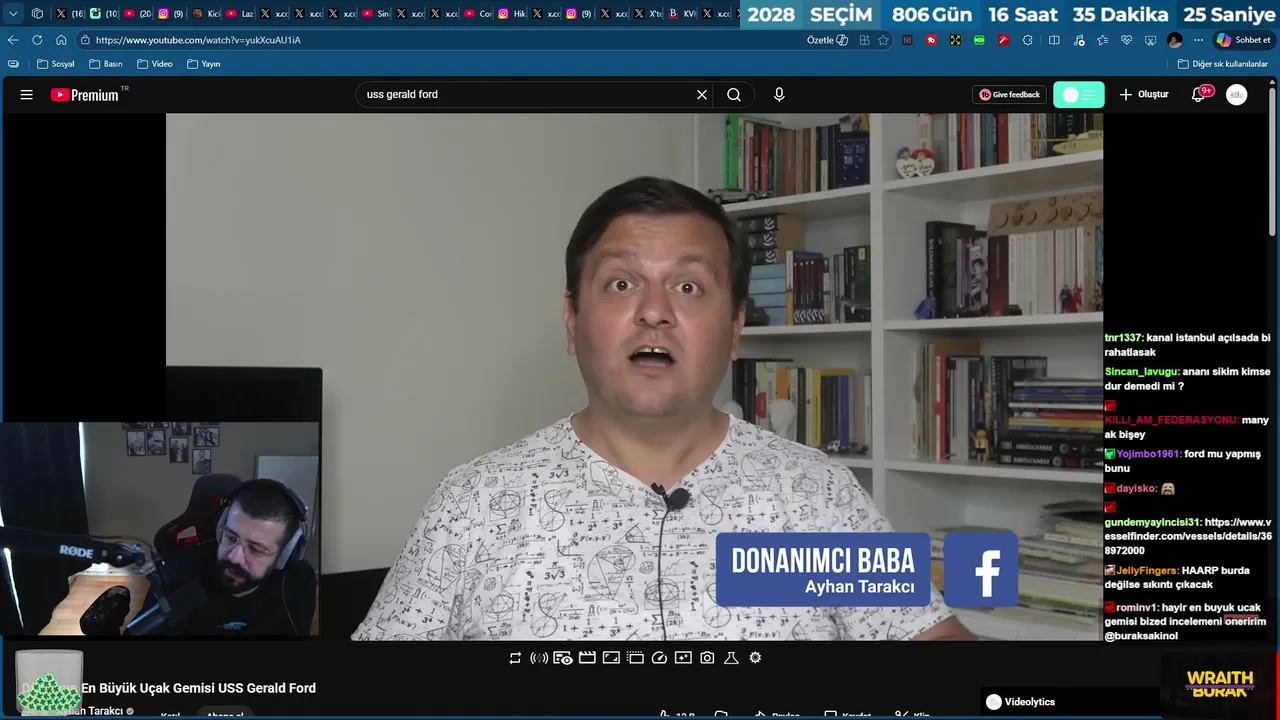Open the three-dot browser menu
Viewport: 1280px width, 720px height.
1198,40
